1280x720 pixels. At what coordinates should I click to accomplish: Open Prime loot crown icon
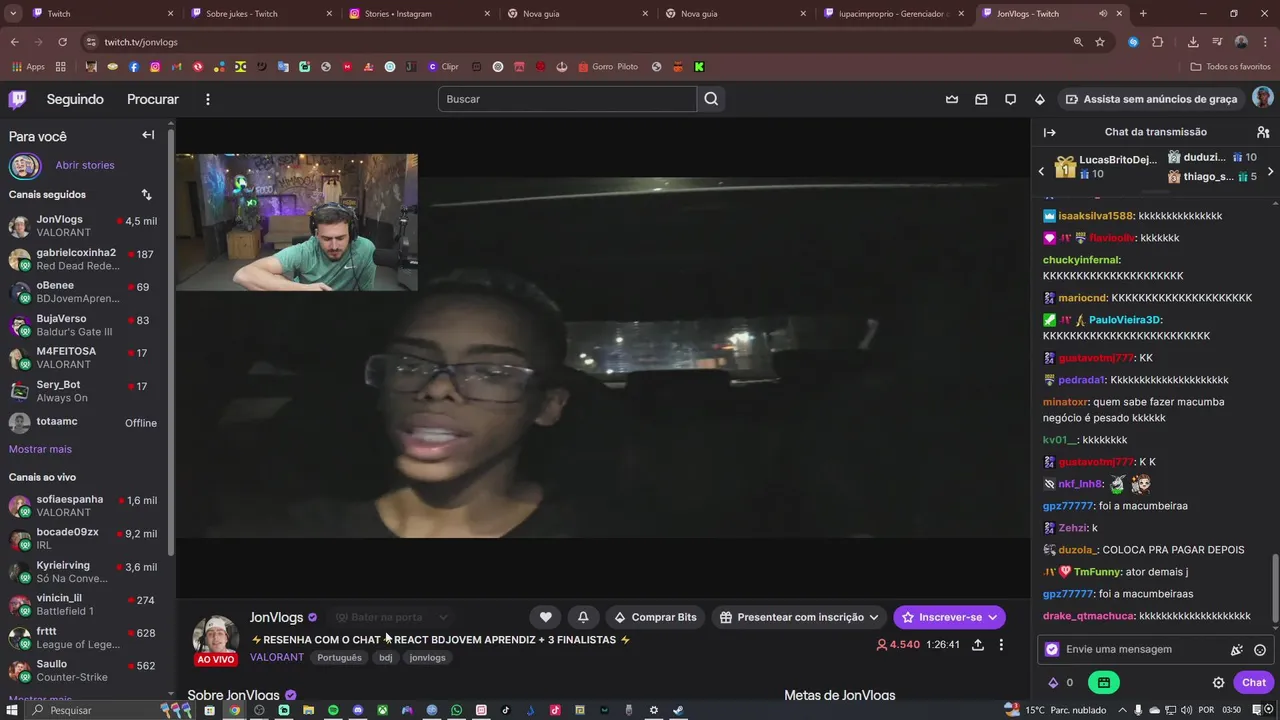(952, 99)
